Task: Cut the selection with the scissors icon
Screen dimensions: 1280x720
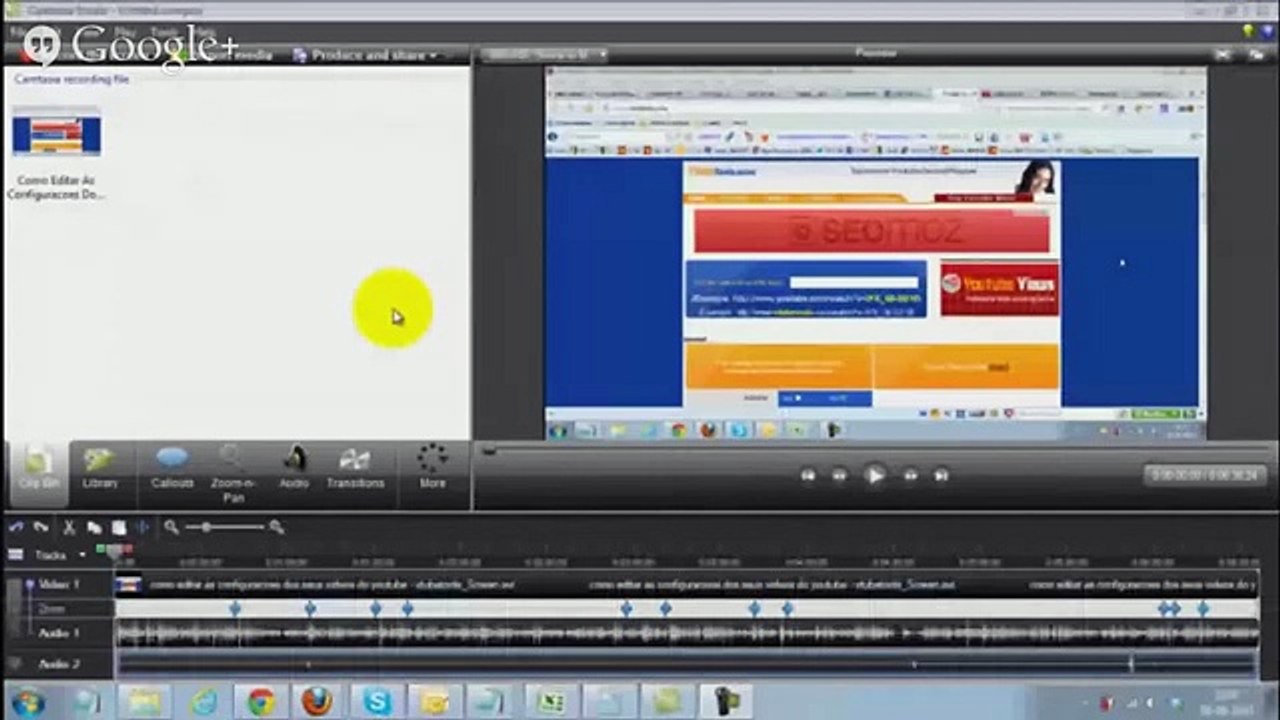Action: click(69, 527)
